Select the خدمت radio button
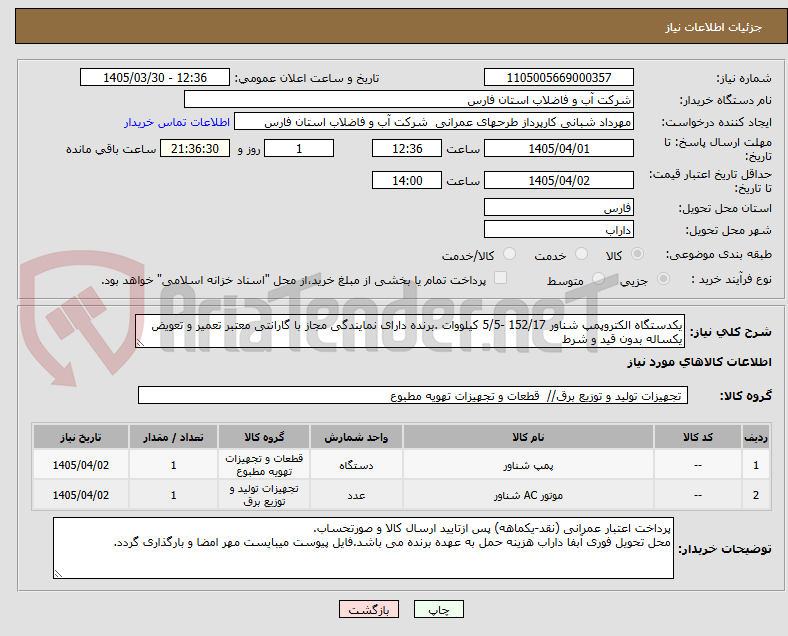Image resolution: width=788 pixels, height=636 pixels. pos(581,254)
